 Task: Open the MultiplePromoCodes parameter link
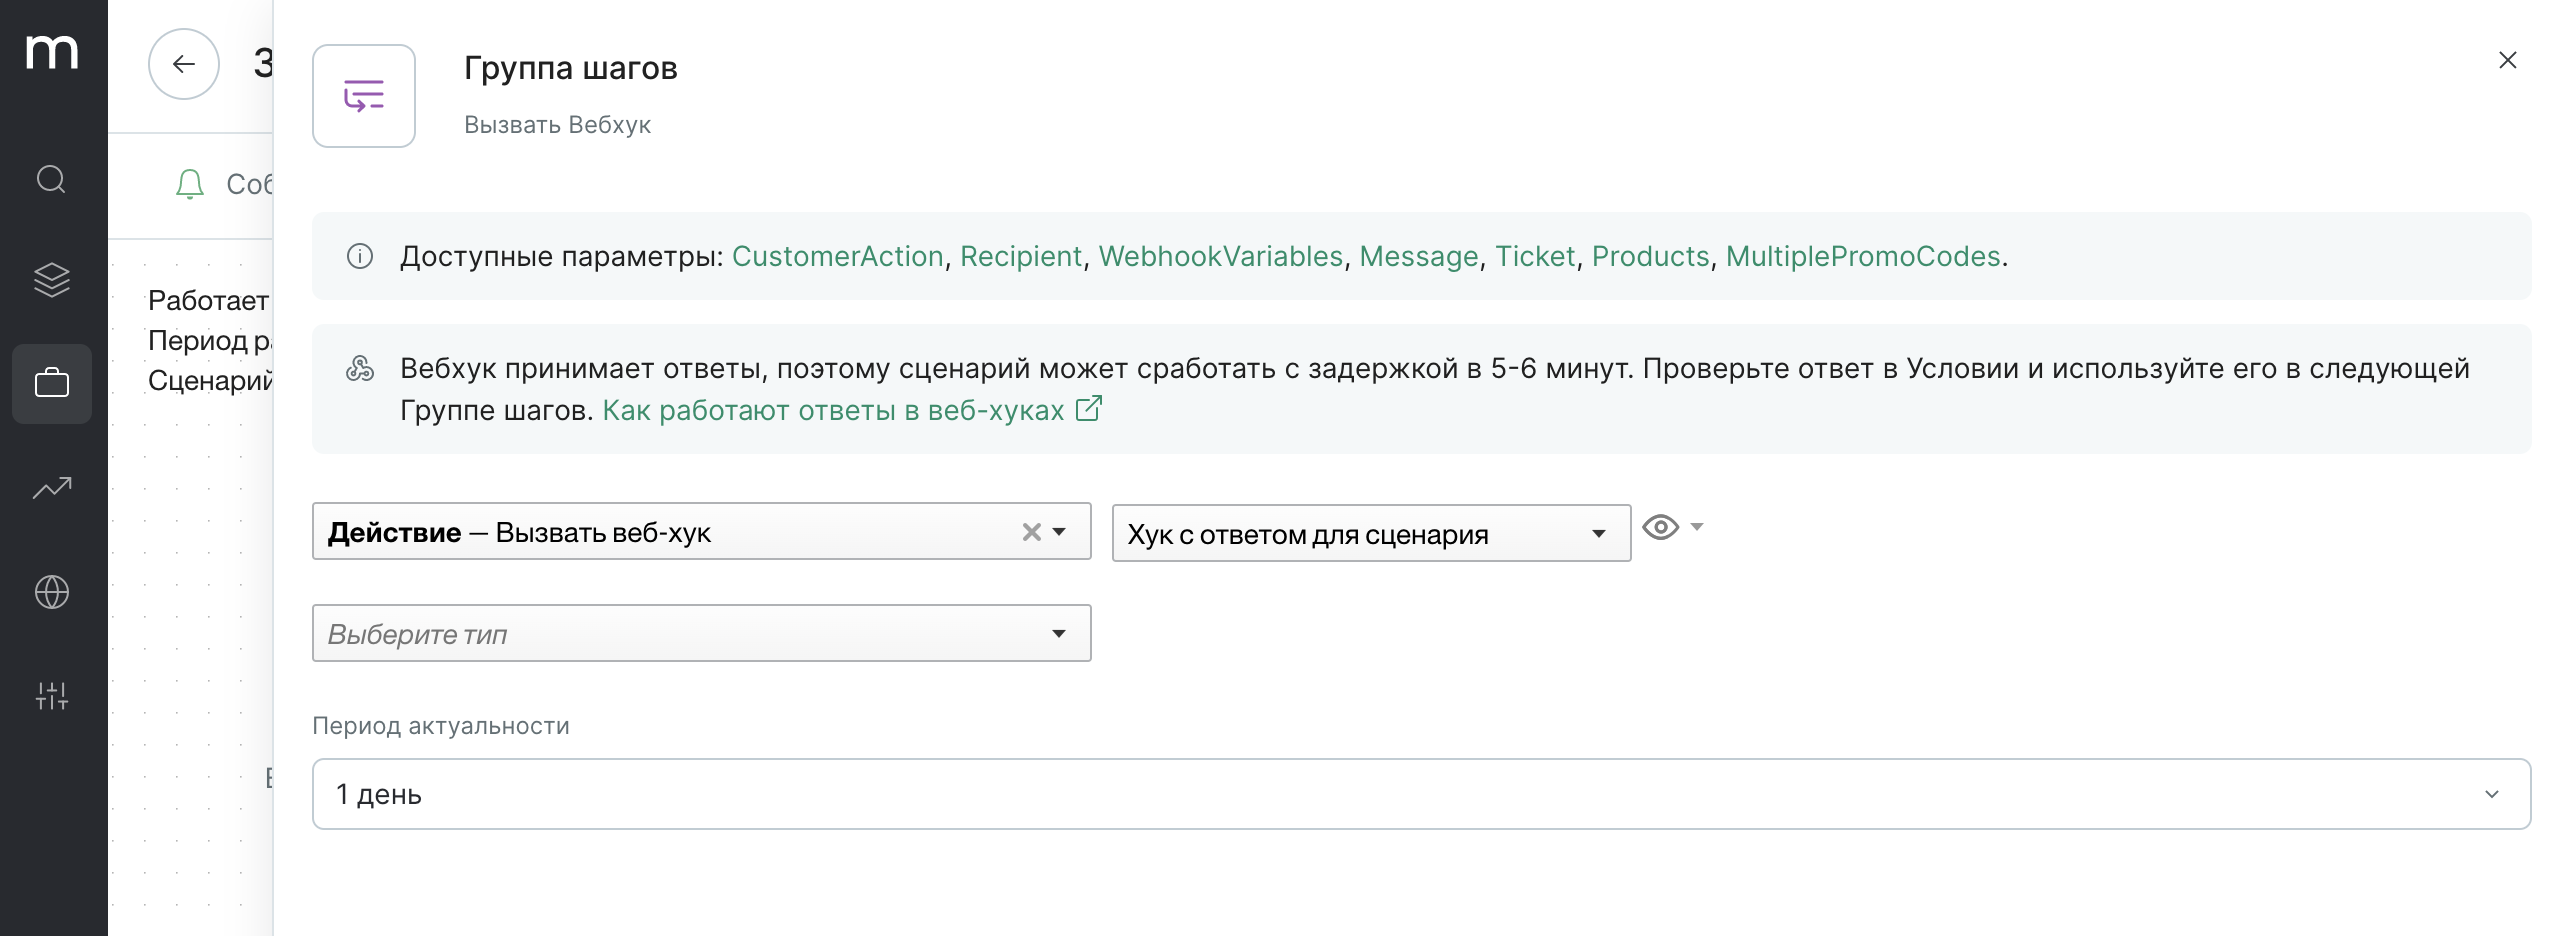(1863, 257)
